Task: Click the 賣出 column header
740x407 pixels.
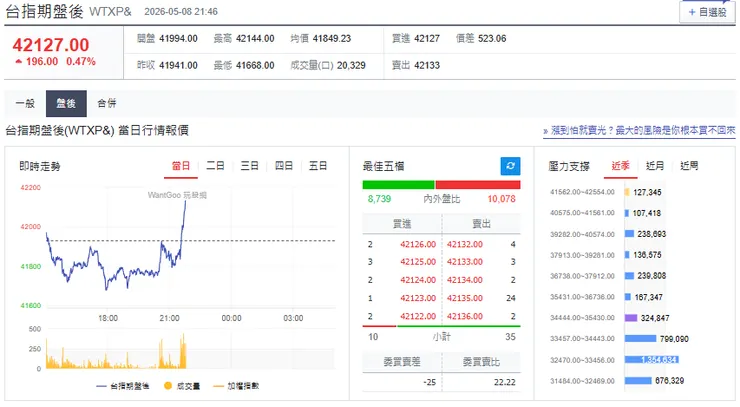Action: [481, 224]
